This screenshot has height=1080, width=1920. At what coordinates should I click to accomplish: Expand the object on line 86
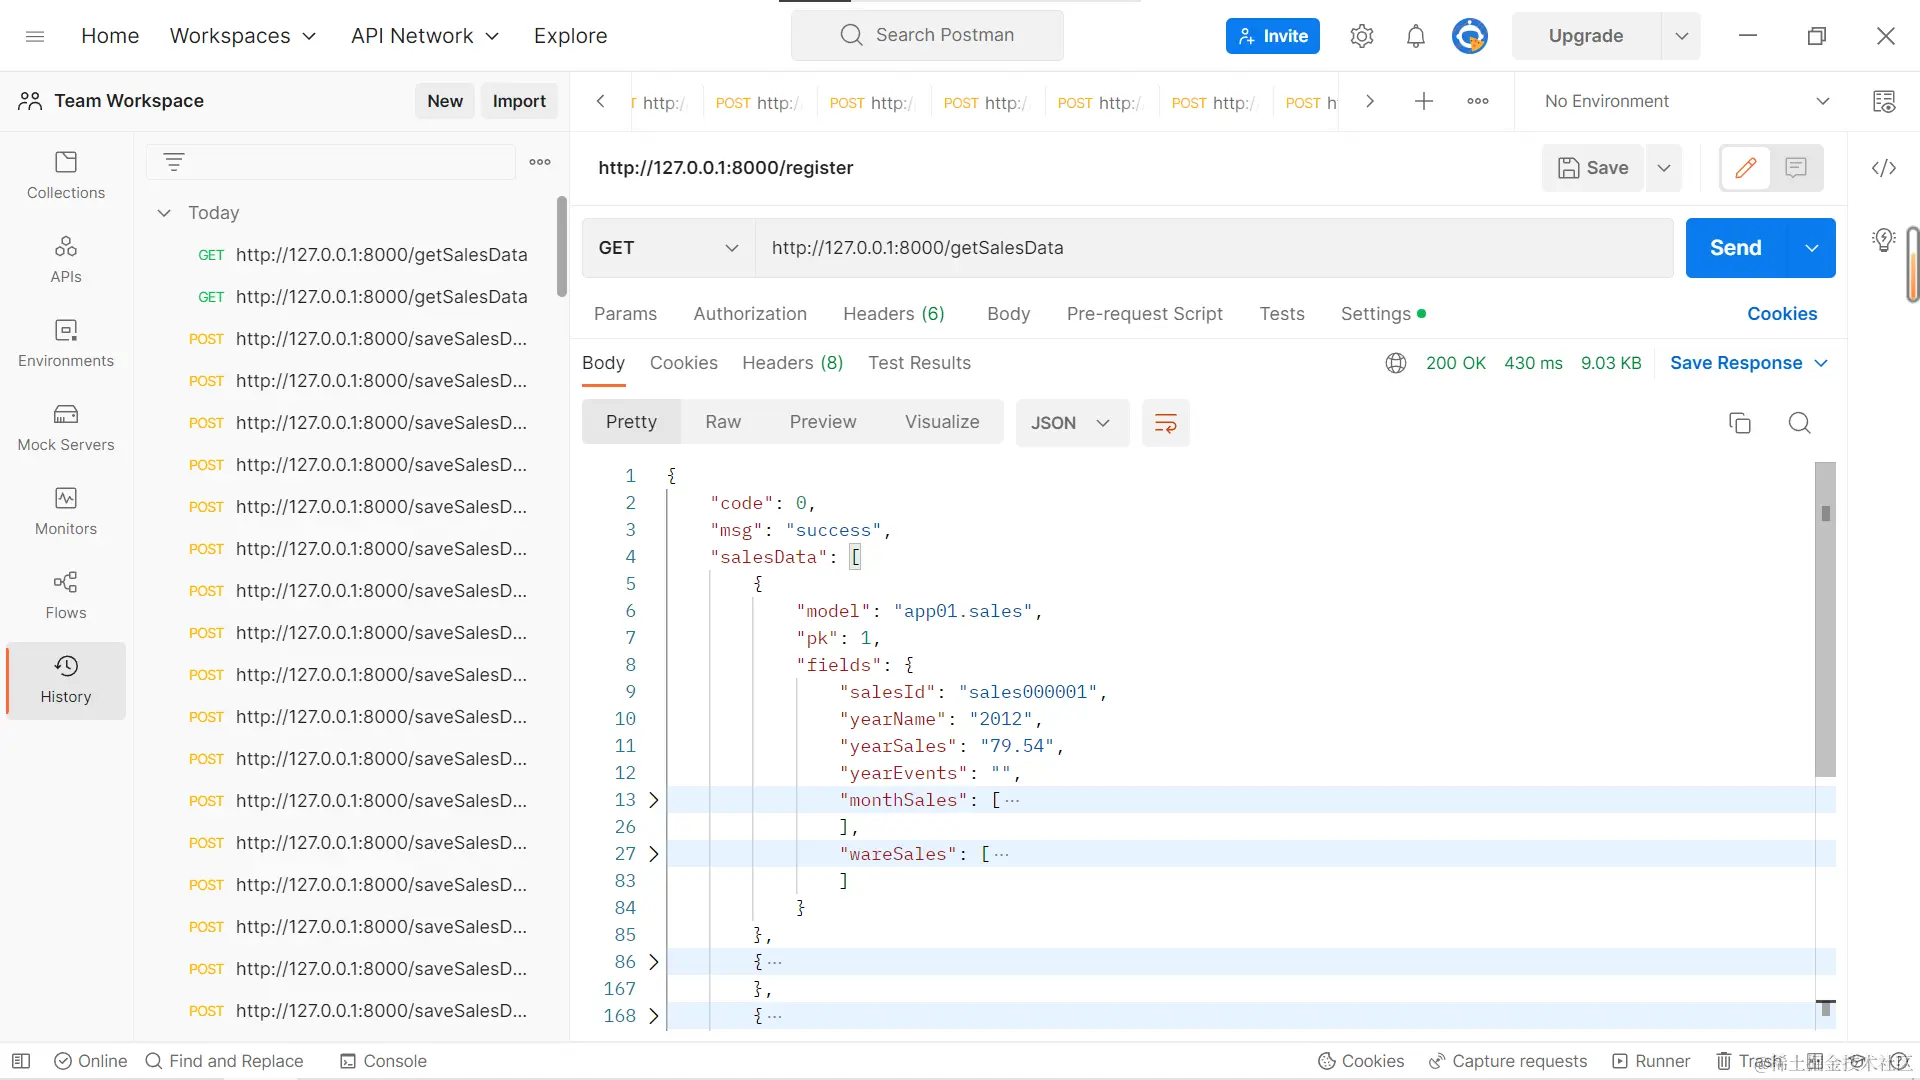pyautogui.click(x=654, y=962)
